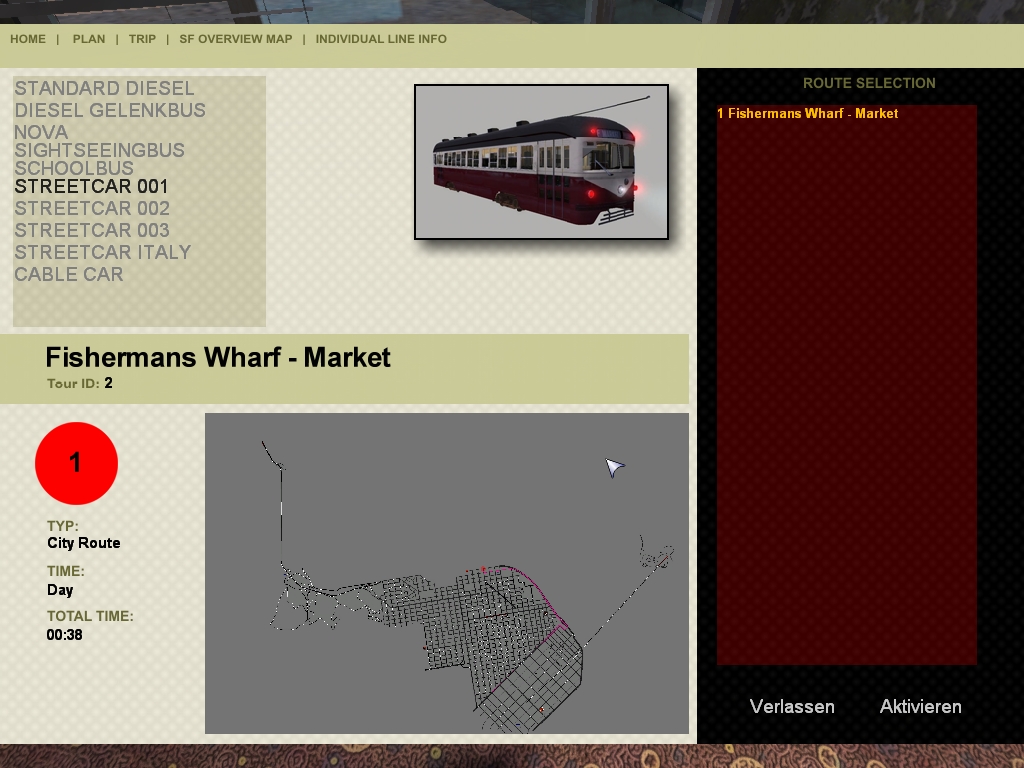Select STANDARD DIESEL vehicle
This screenshot has width=1024, height=768.
point(104,88)
